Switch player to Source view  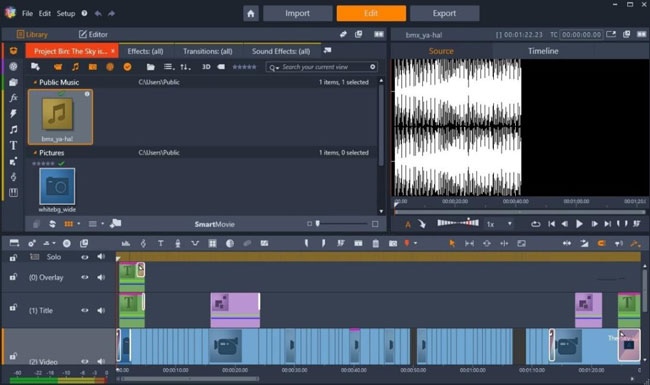441,51
